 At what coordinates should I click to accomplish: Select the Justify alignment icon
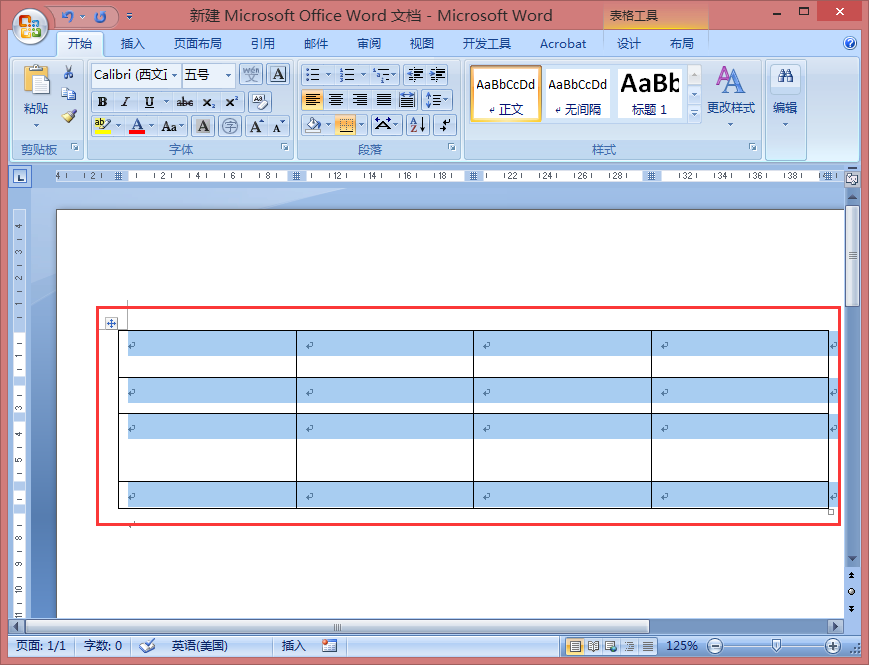coord(384,100)
